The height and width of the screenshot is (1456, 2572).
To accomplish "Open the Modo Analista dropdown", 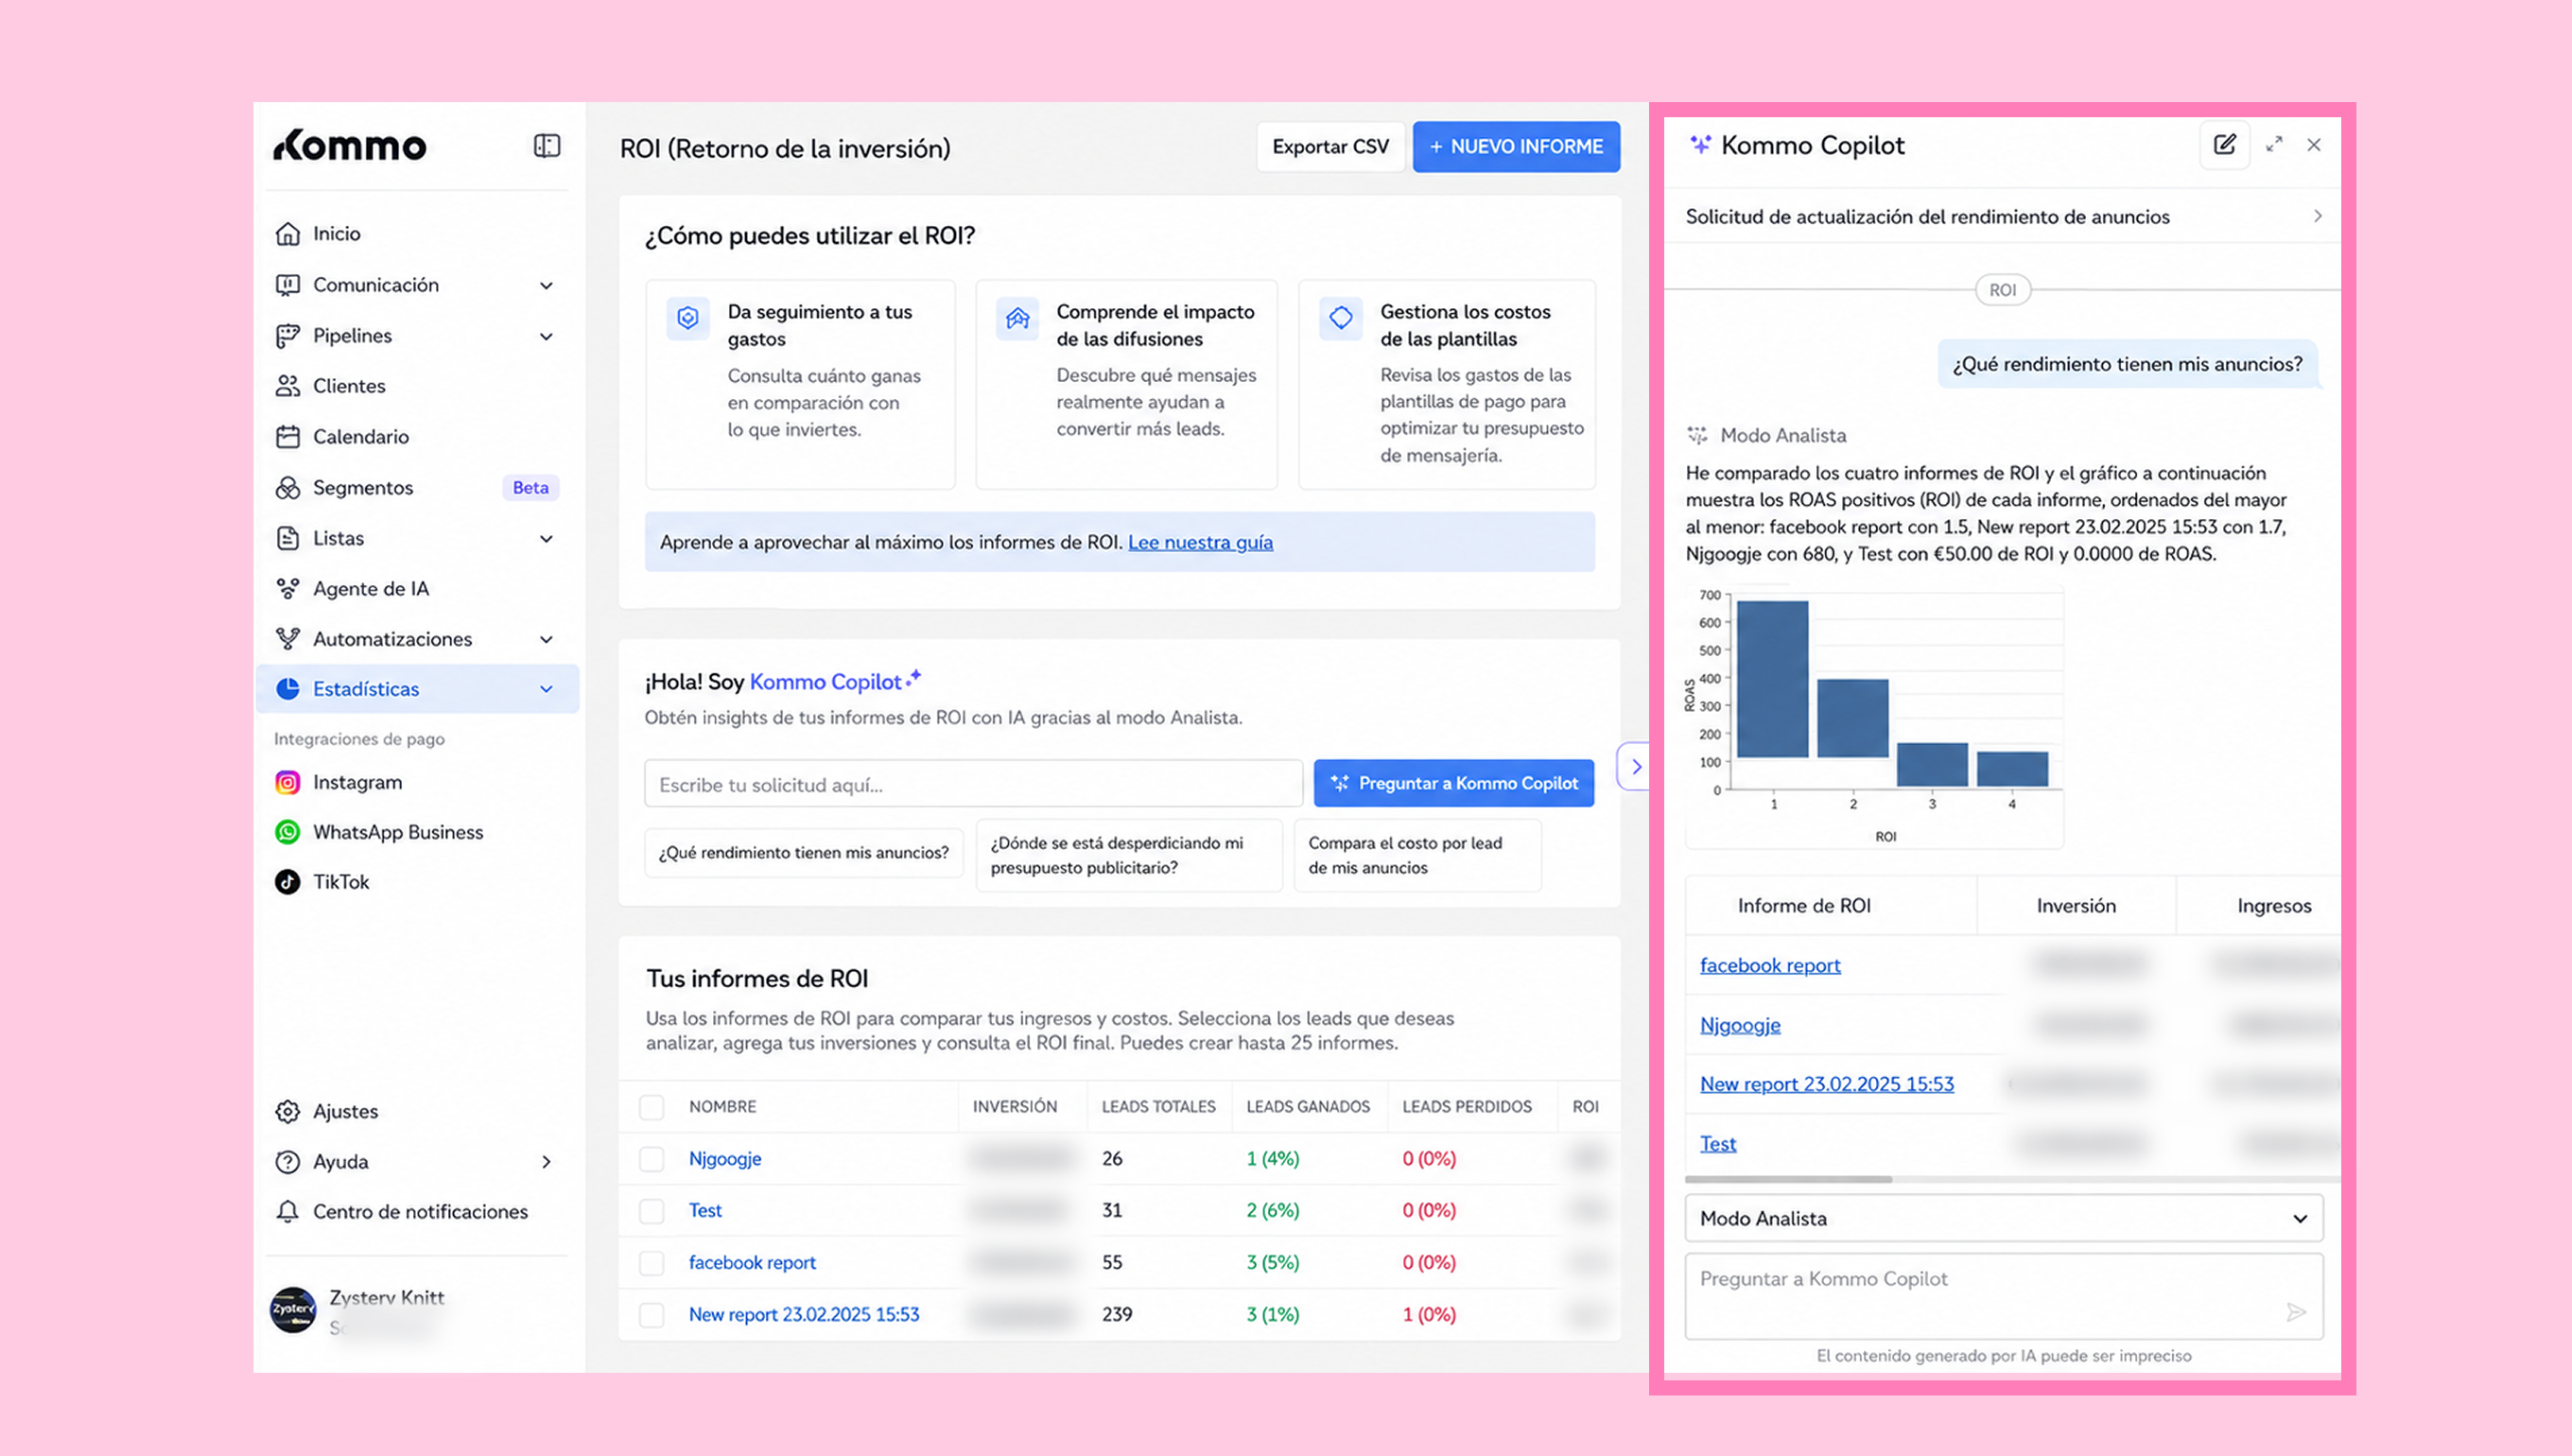I will pos(2004,1218).
